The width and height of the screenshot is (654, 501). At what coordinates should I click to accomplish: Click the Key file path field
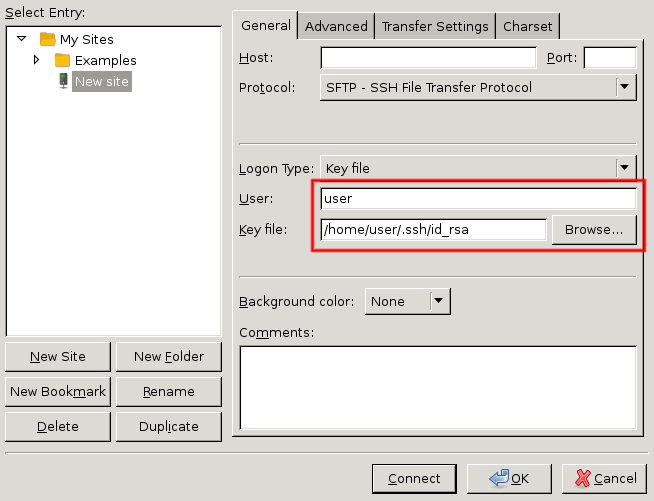(433, 229)
